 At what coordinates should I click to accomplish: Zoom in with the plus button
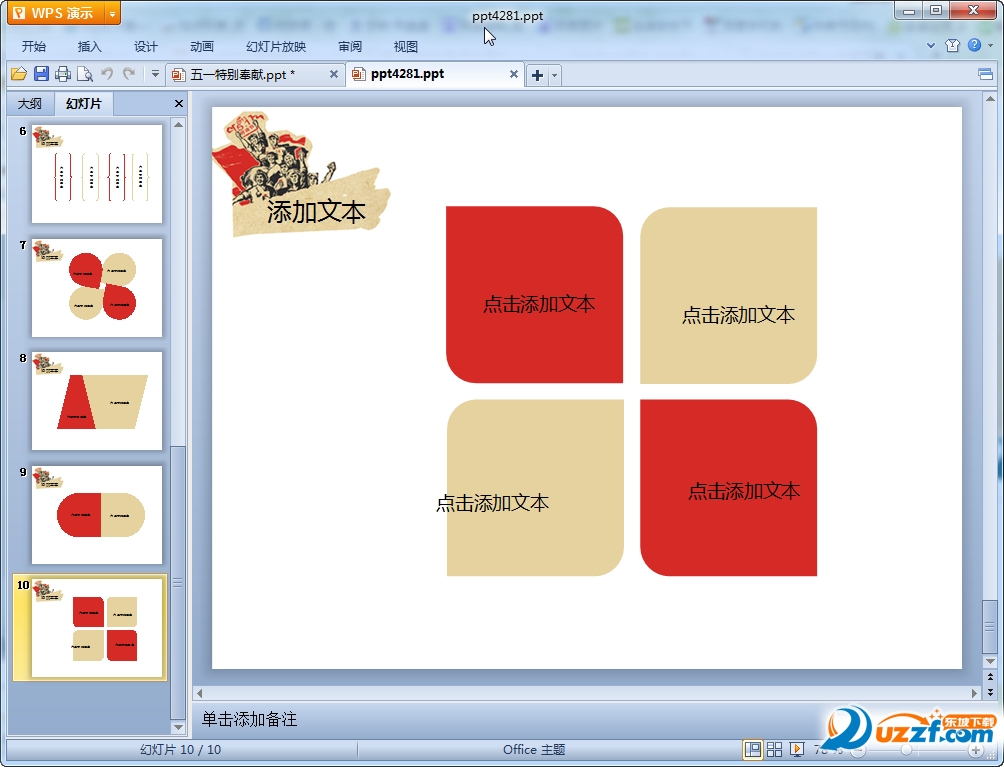[976, 750]
